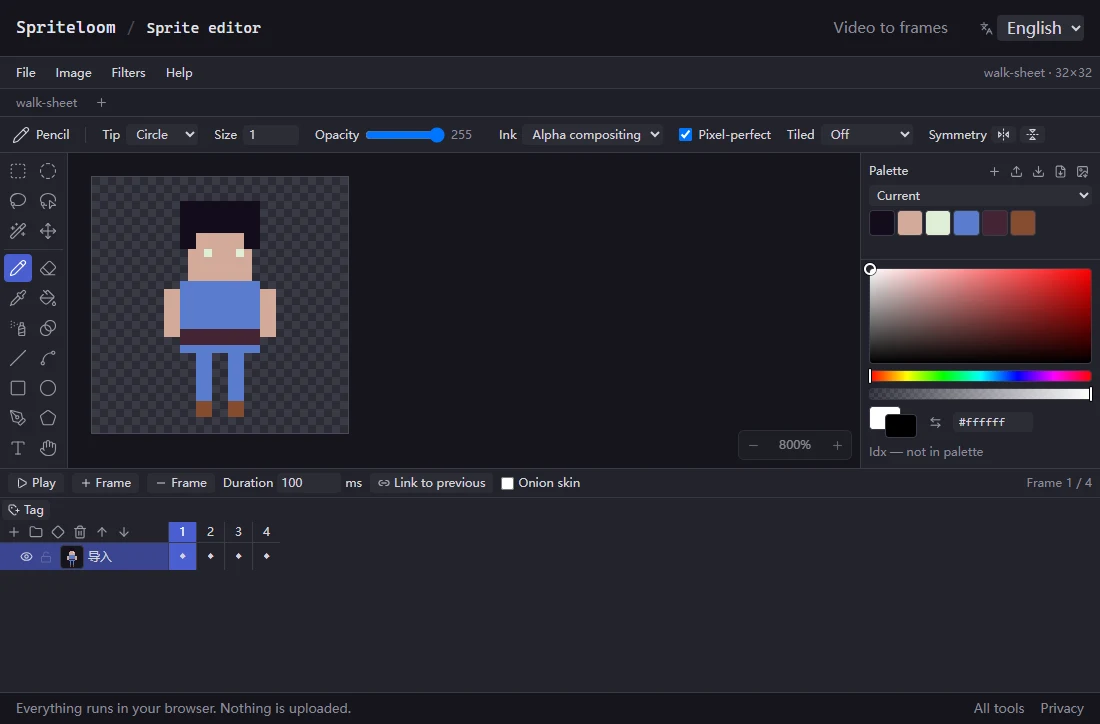The width and height of the screenshot is (1100, 724).
Task: Create a new layer group folder
Action: (x=36, y=532)
